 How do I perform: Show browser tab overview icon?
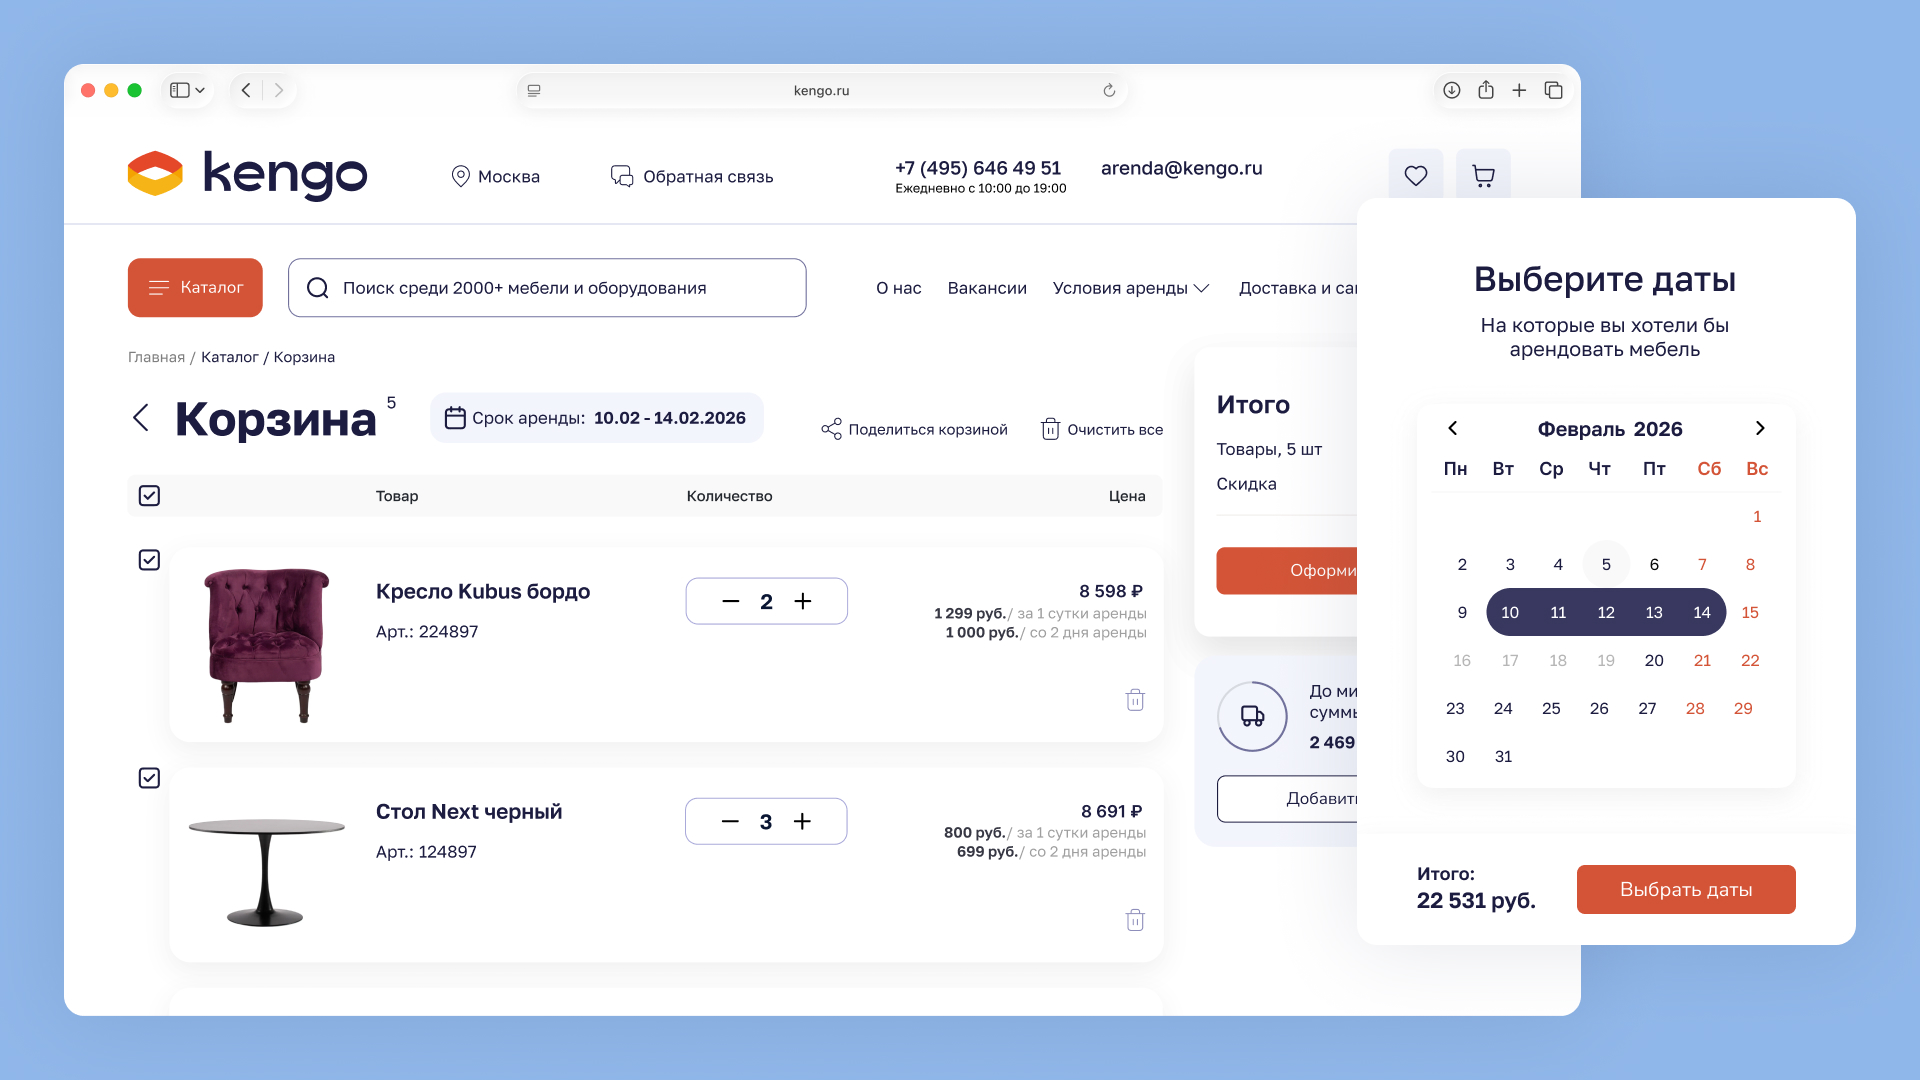[x=1553, y=90]
